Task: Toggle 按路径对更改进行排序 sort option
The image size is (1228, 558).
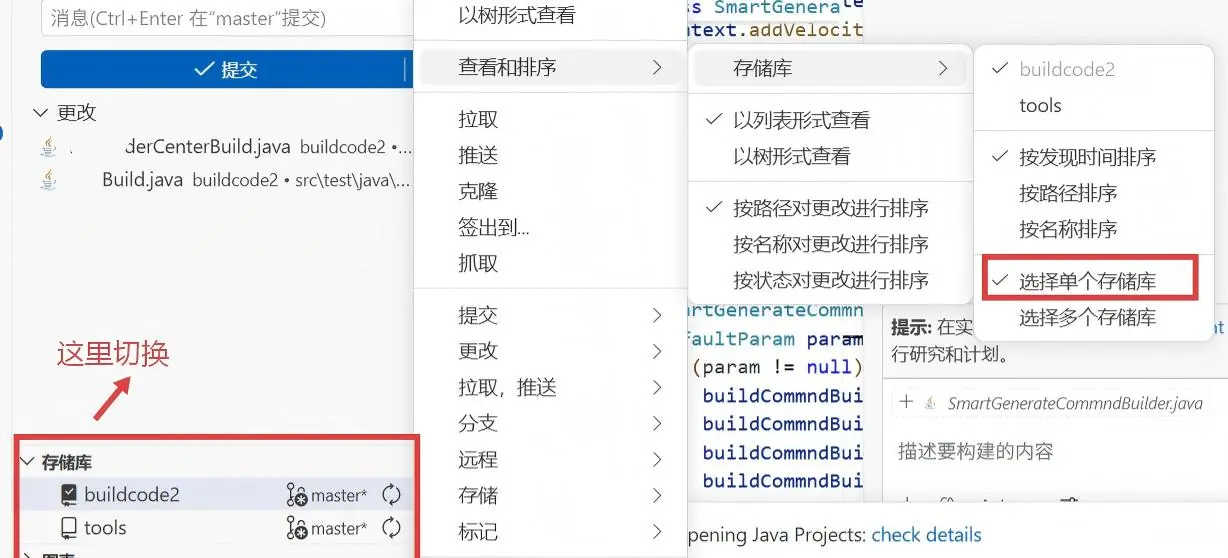Action: tap(829, 208)
